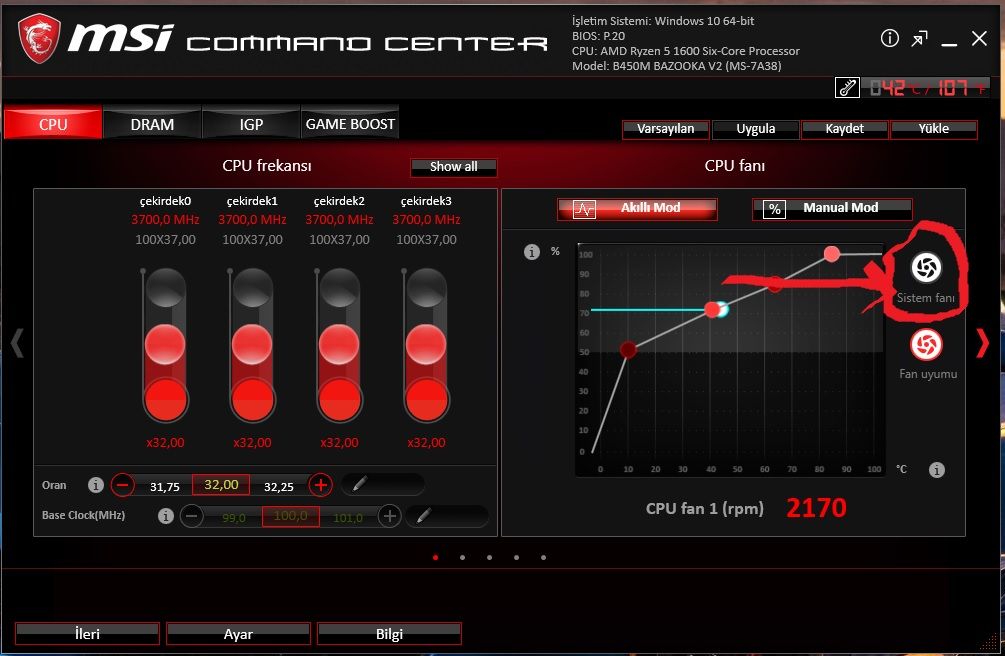Open the info icon in the title bar
The image size is (1005, 656).
[x=890, y=38]
